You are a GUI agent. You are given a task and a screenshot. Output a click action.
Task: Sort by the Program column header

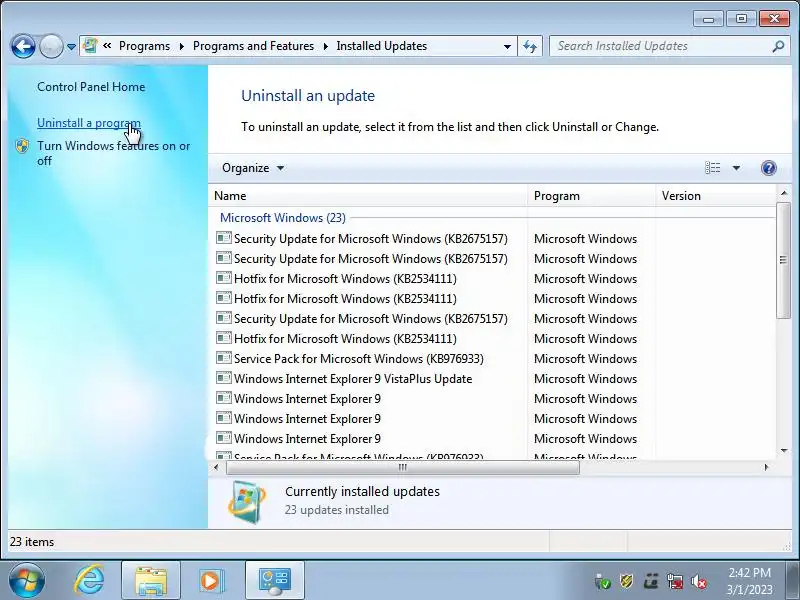click(x=592, y=196)
